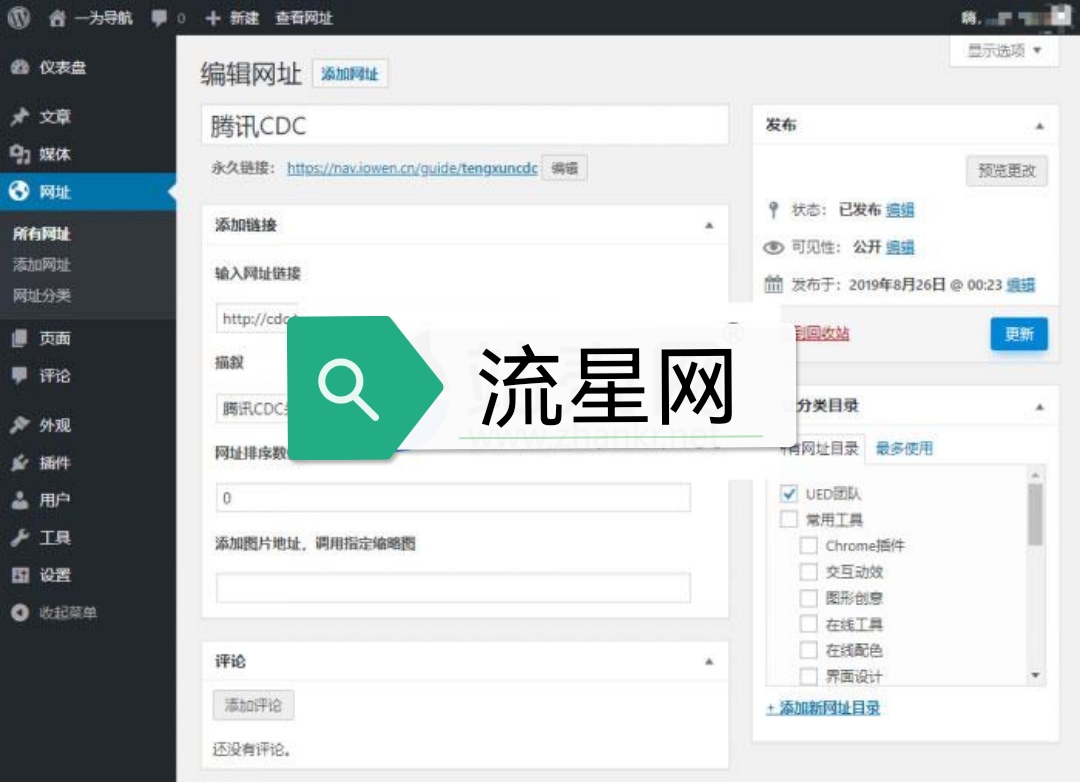The height and width of the screenshot is (782, 1080).
Task: Click the 添加评论 button
Action: tap(253, 705)
